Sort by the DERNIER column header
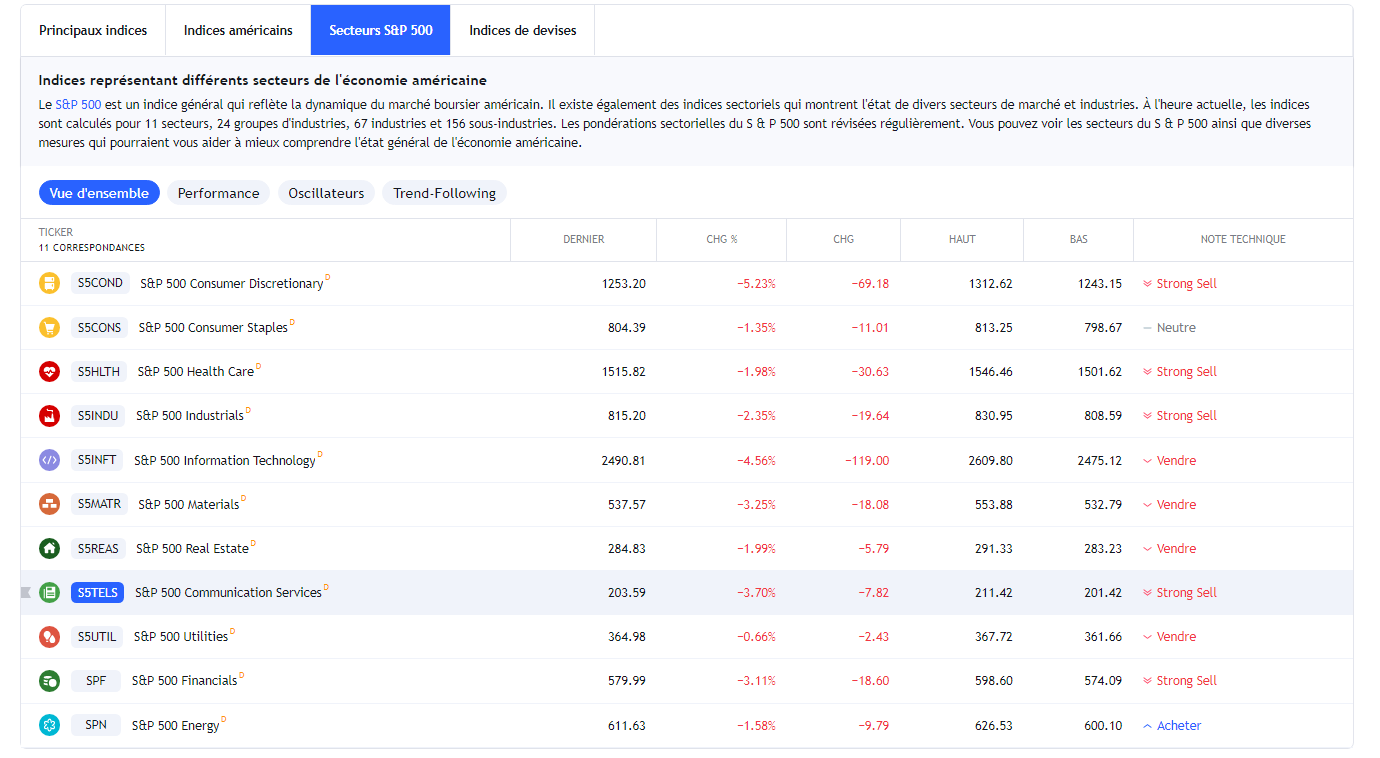Image resolution: width=1380 pixels, height=758 pixels. pos(584,240)
